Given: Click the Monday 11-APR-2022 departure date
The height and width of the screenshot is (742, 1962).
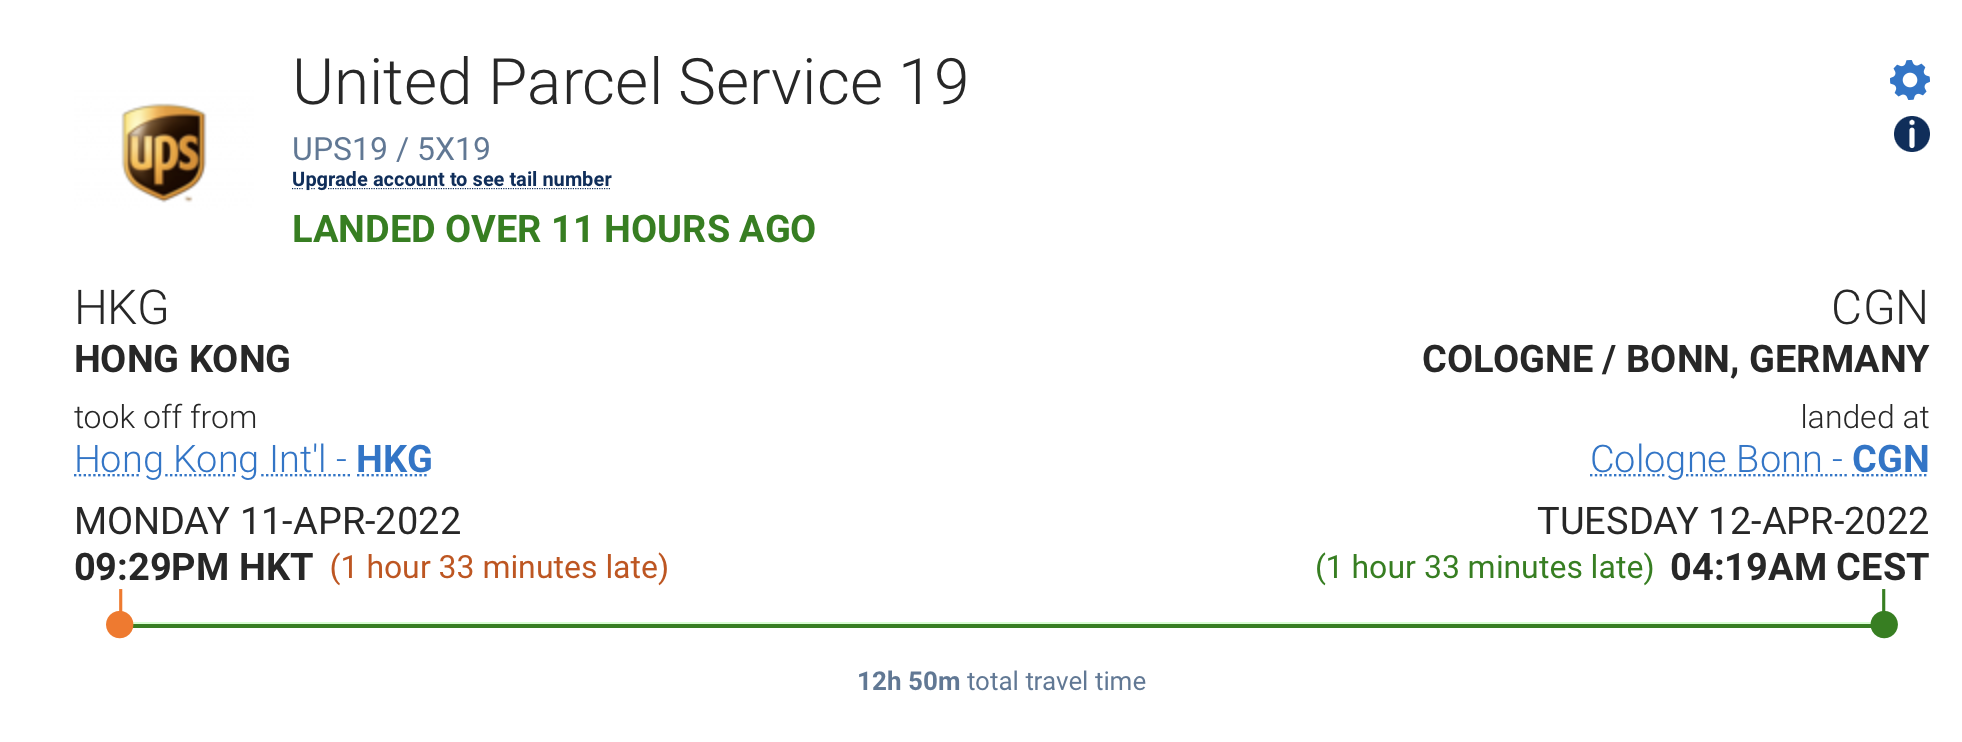Looking at the screenshot, I should 267,521.
